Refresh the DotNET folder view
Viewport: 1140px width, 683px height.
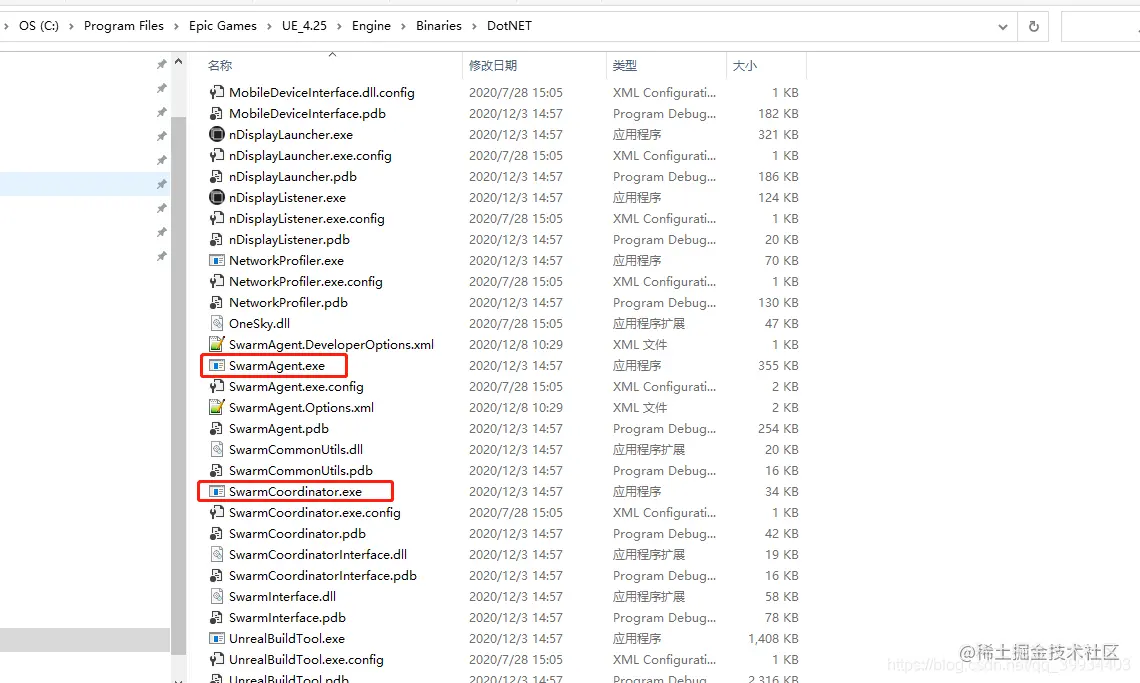click(1033, 27)
